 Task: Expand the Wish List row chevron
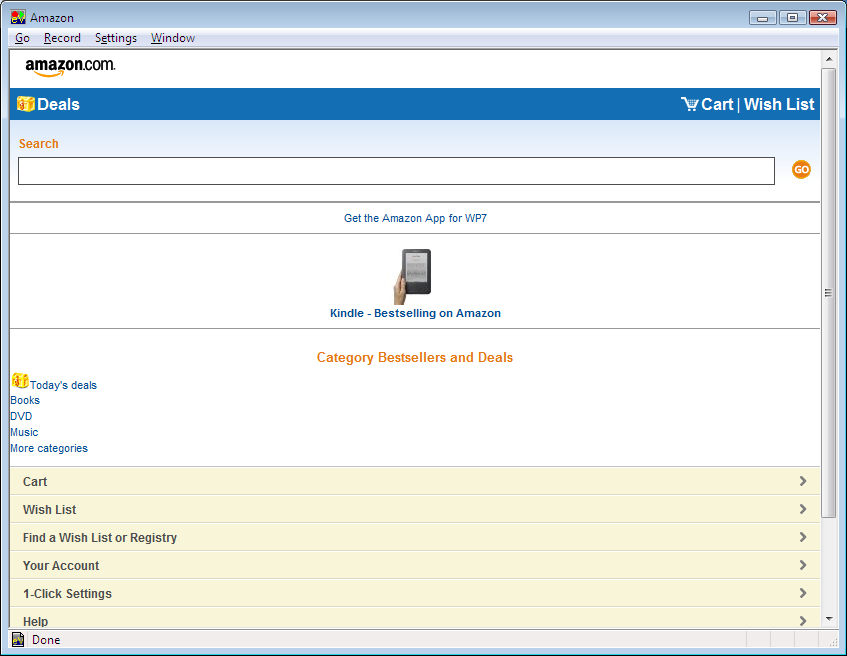pyautogui.click(x=803, y=509)
